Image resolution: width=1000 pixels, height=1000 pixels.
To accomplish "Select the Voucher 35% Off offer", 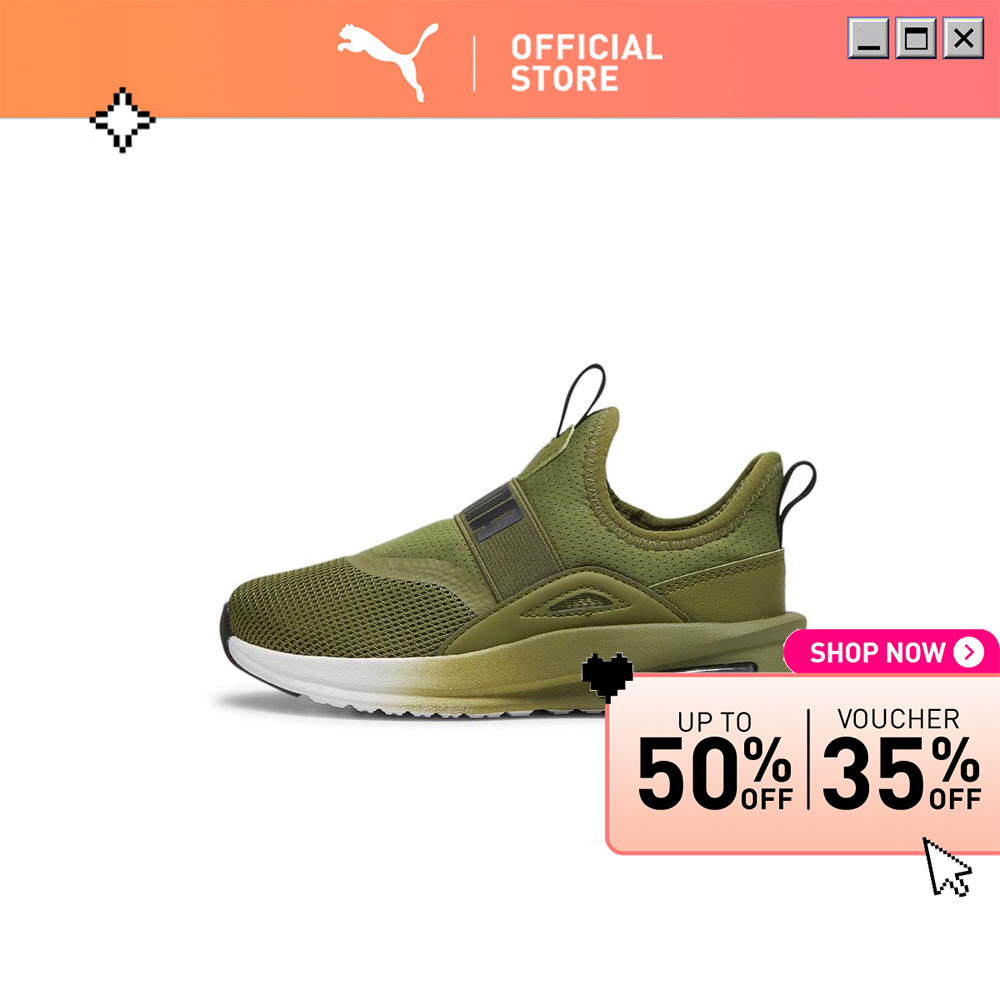I will click(x=901, y=759).
